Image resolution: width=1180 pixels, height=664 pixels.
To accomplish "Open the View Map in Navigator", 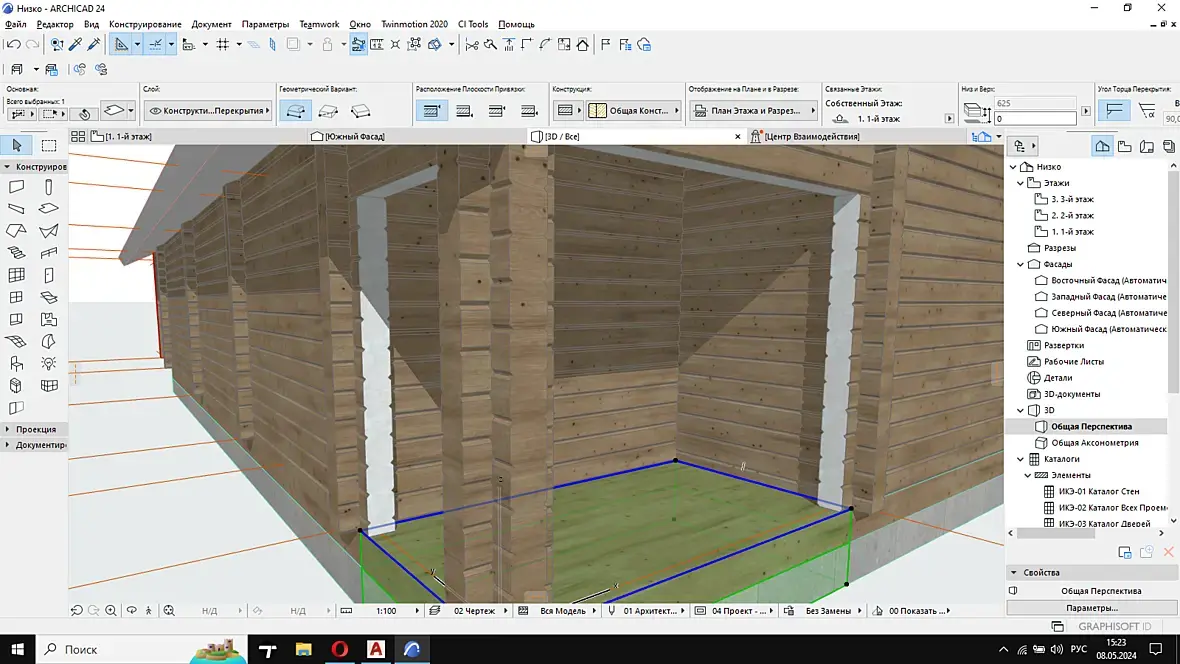I will (x=1124, y=147).
